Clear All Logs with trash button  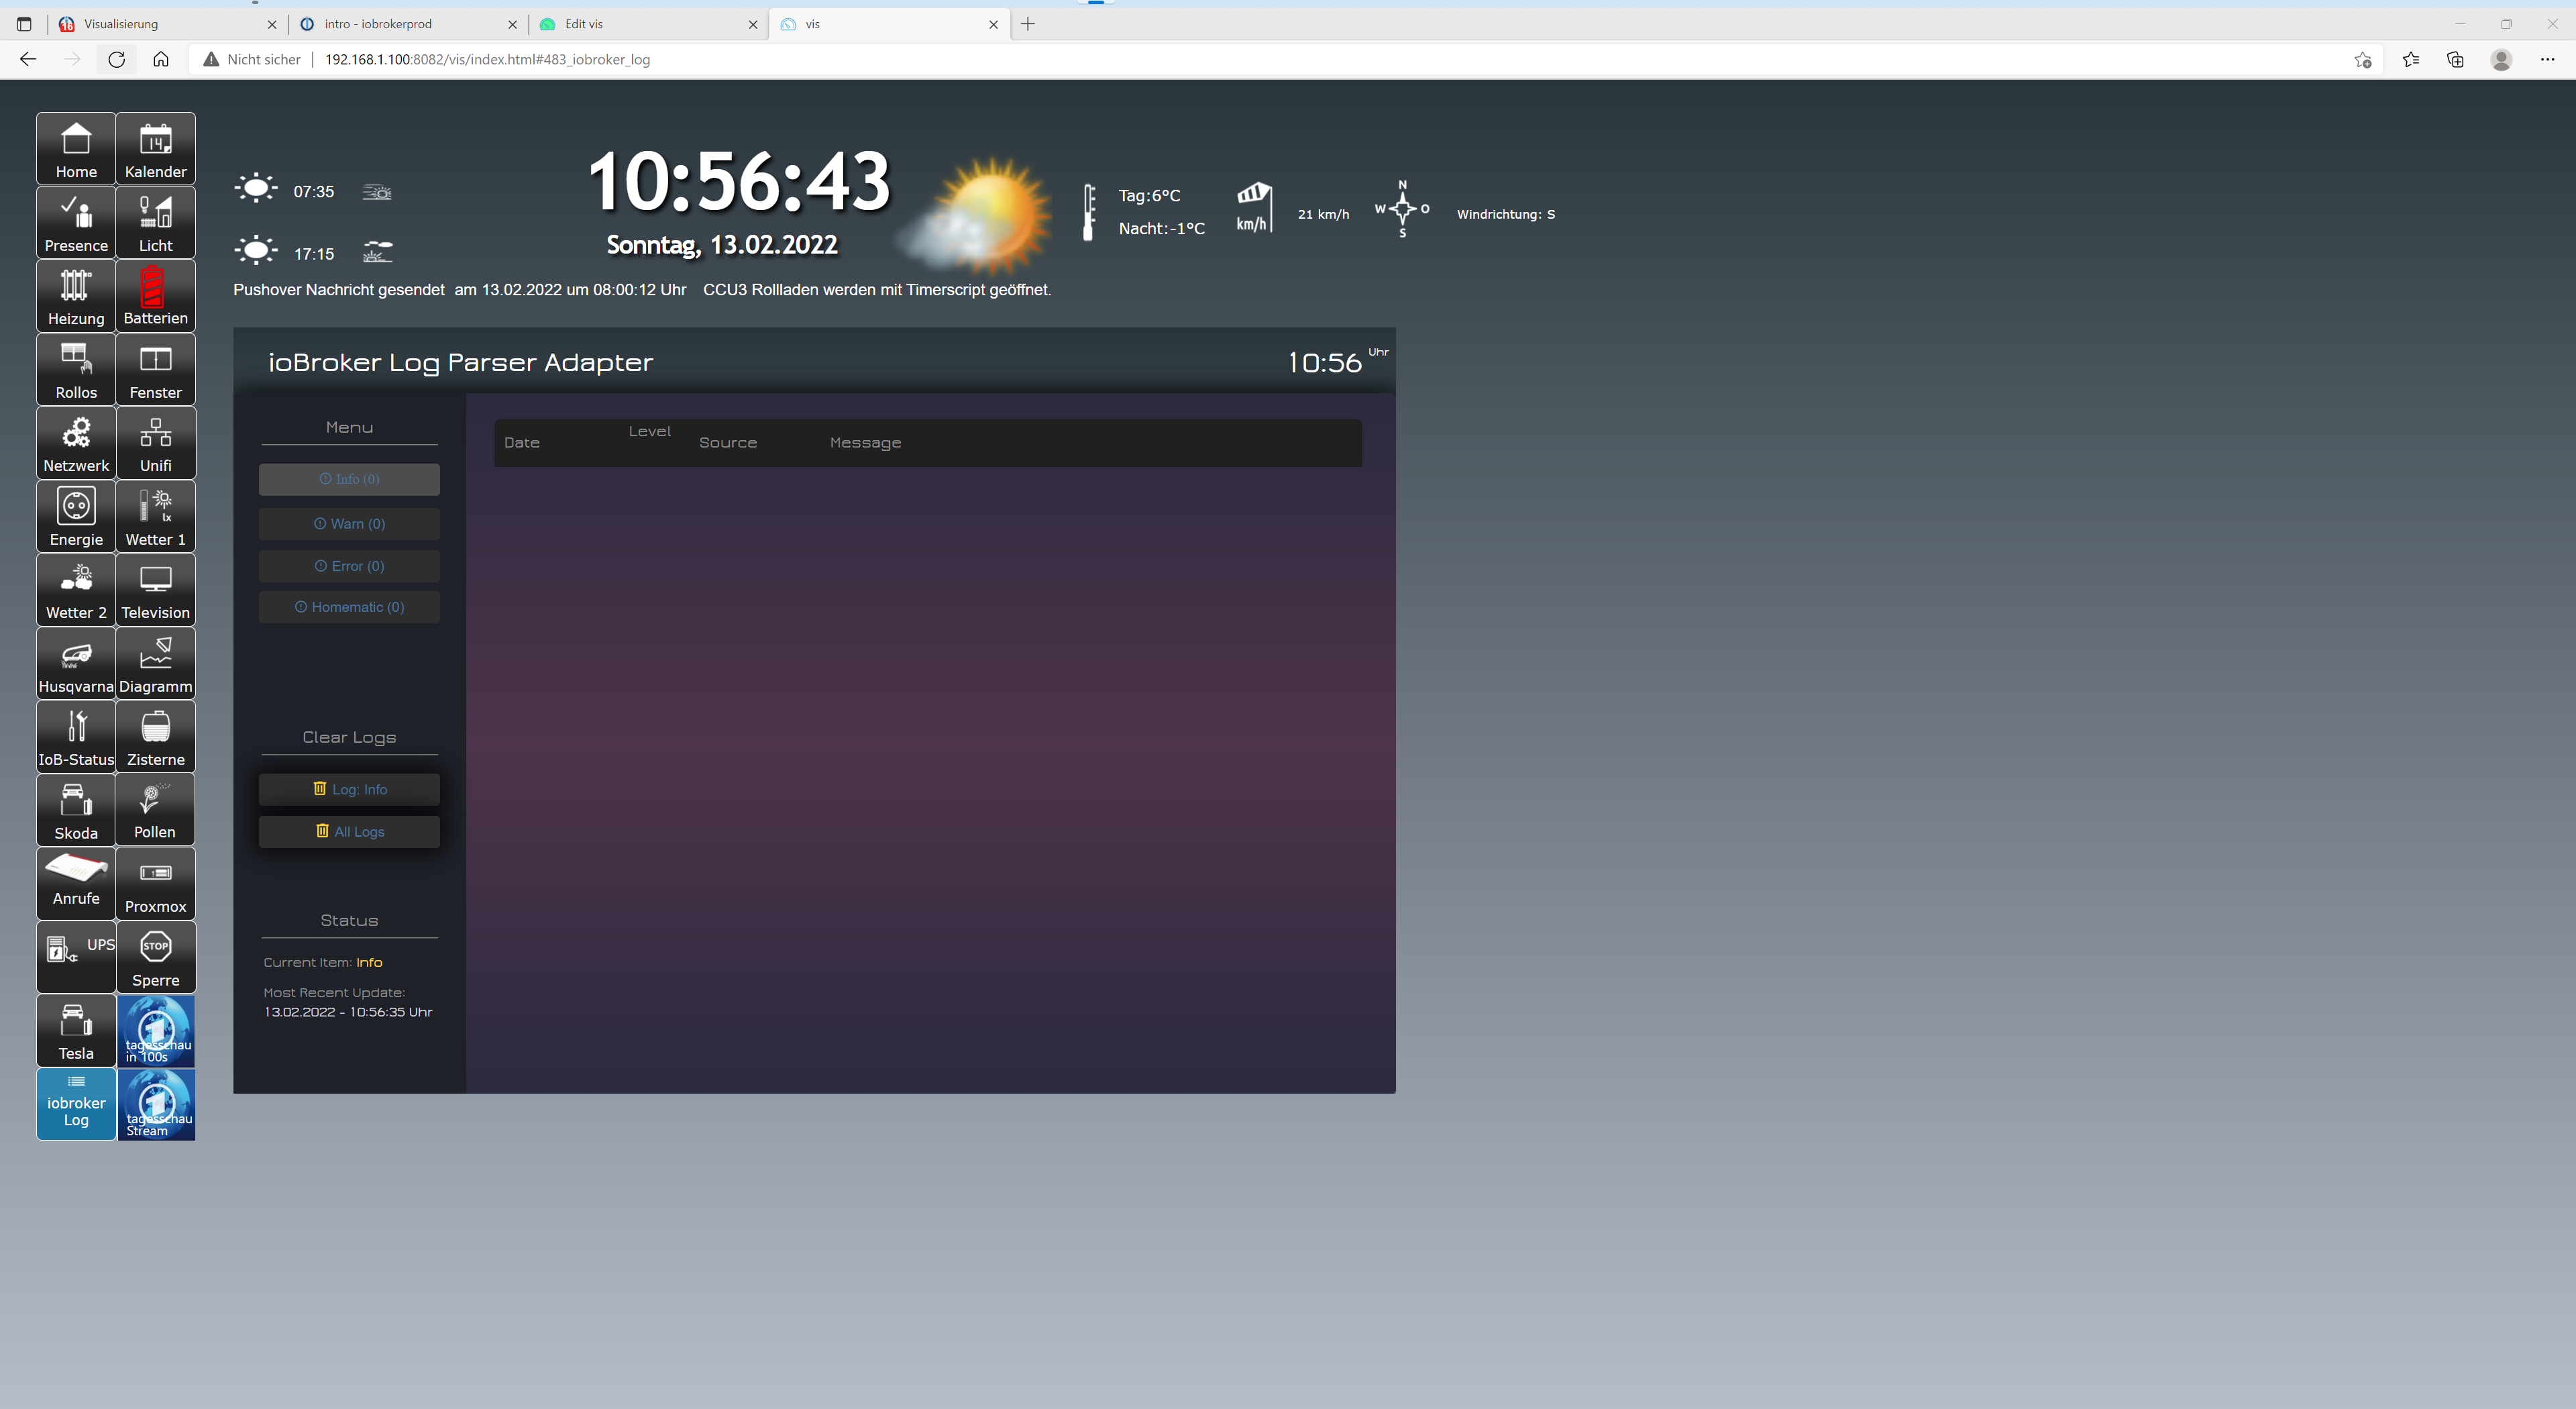click(349, 831)
